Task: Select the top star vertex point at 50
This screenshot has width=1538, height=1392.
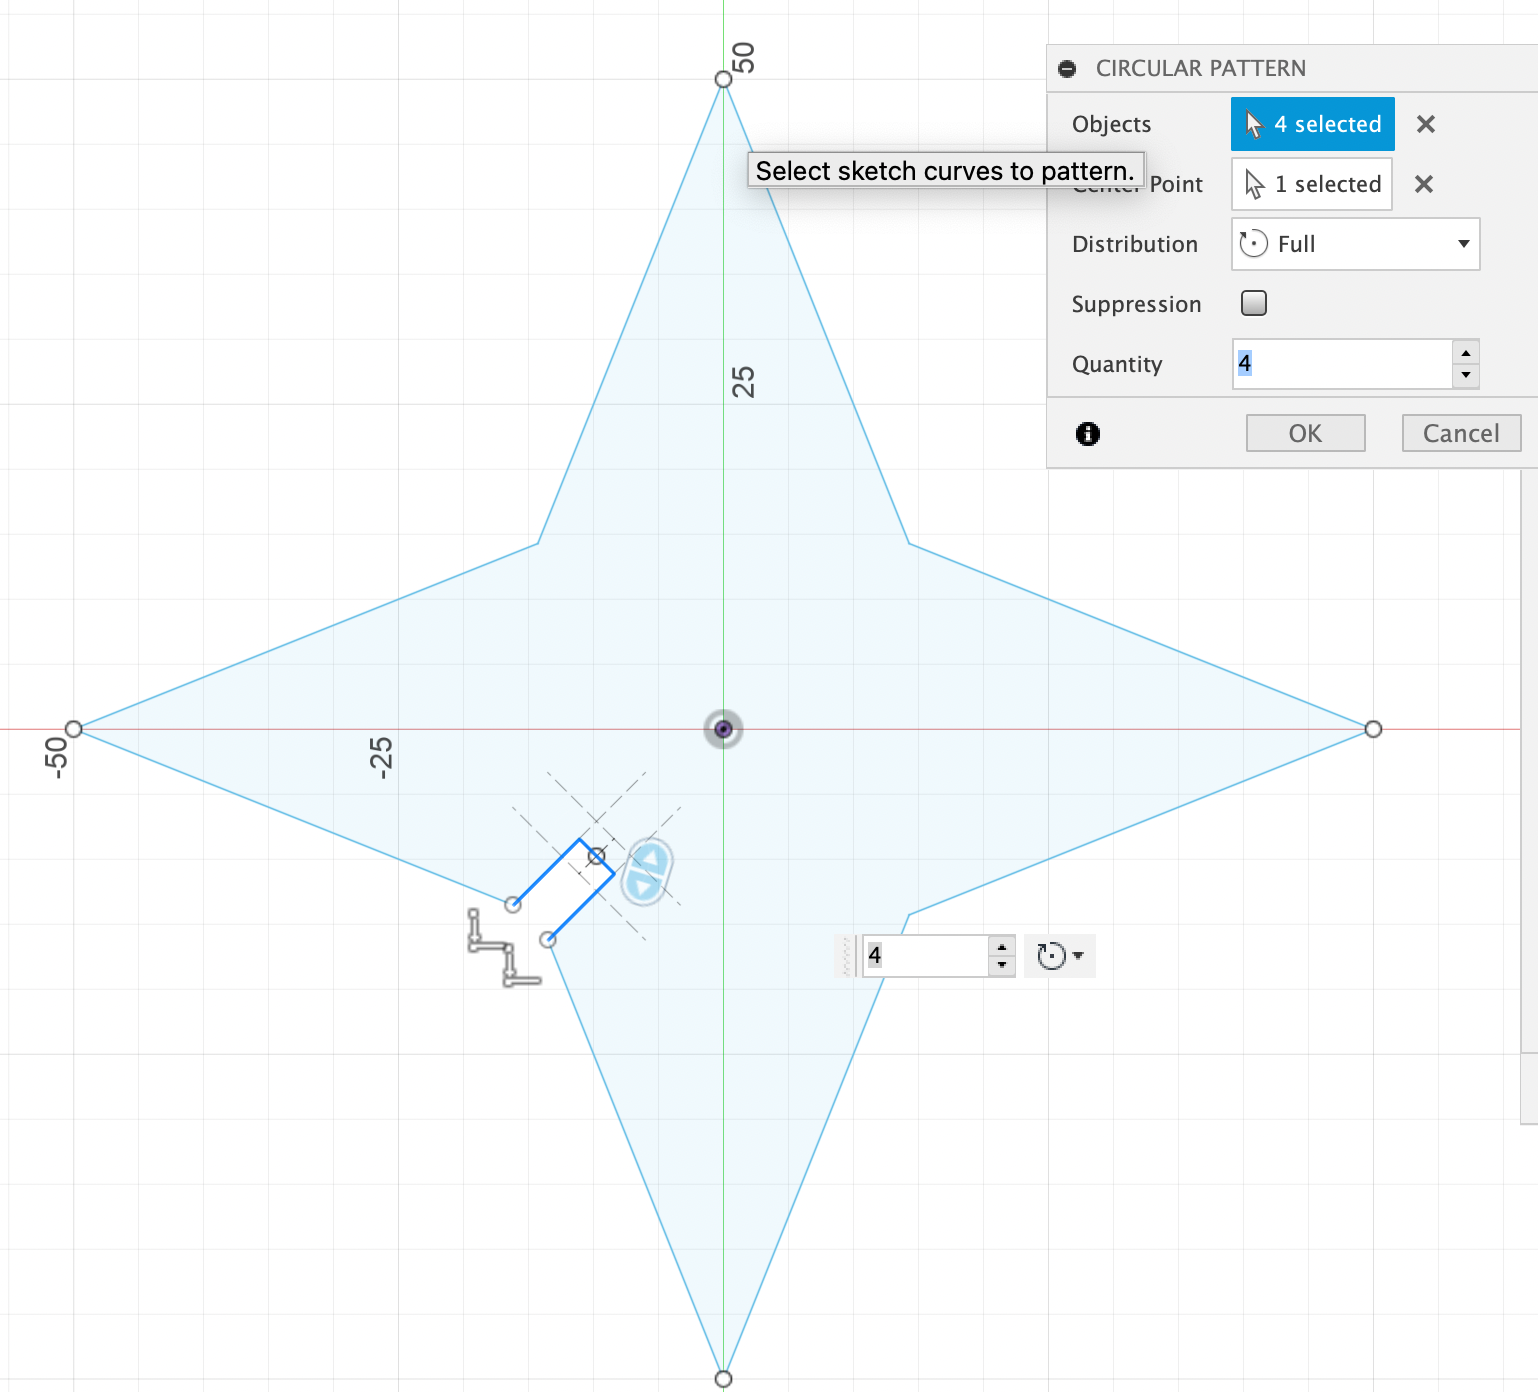Action: (x=723, y=79)
